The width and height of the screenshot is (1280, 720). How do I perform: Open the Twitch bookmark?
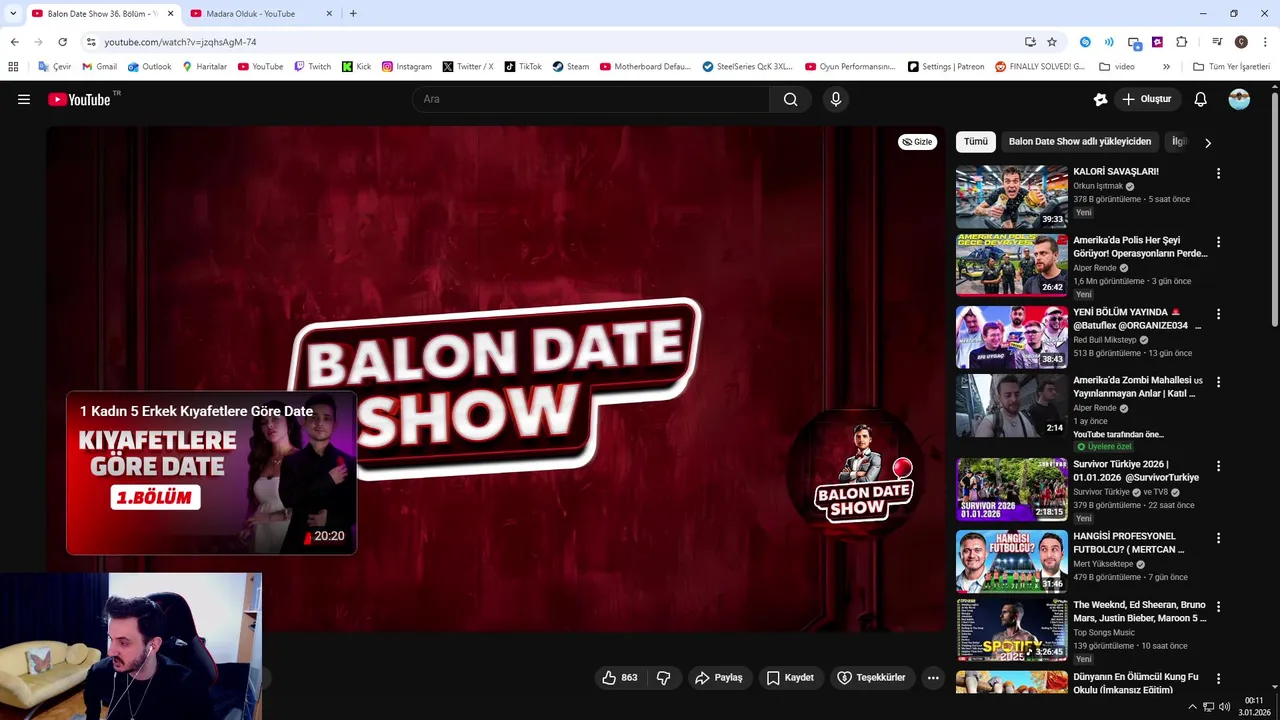(312, 67)
